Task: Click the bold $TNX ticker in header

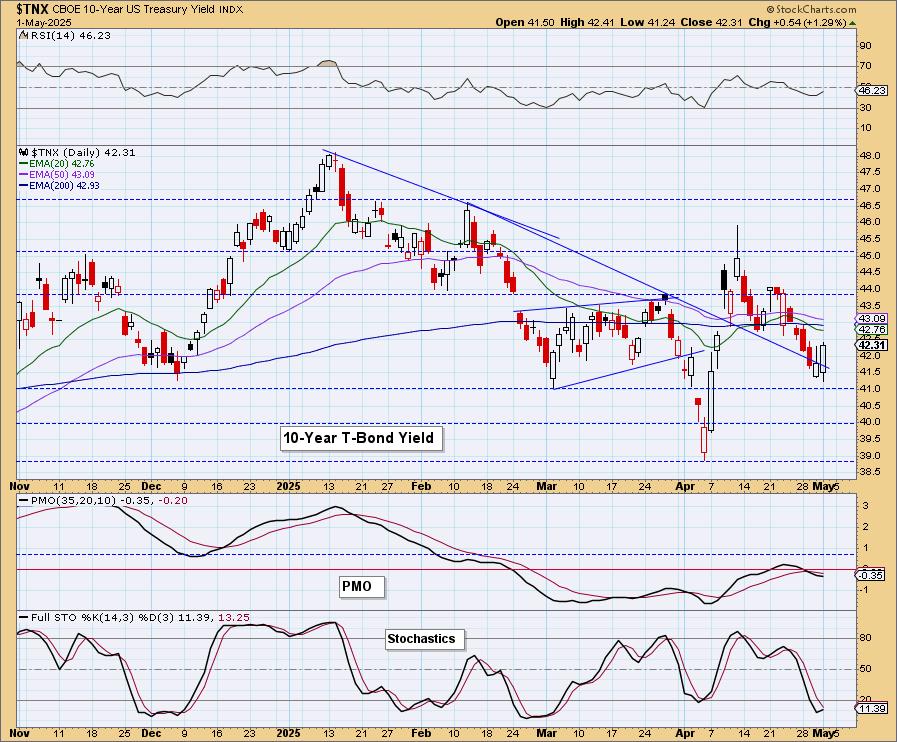Action: [x=33, y=9]
